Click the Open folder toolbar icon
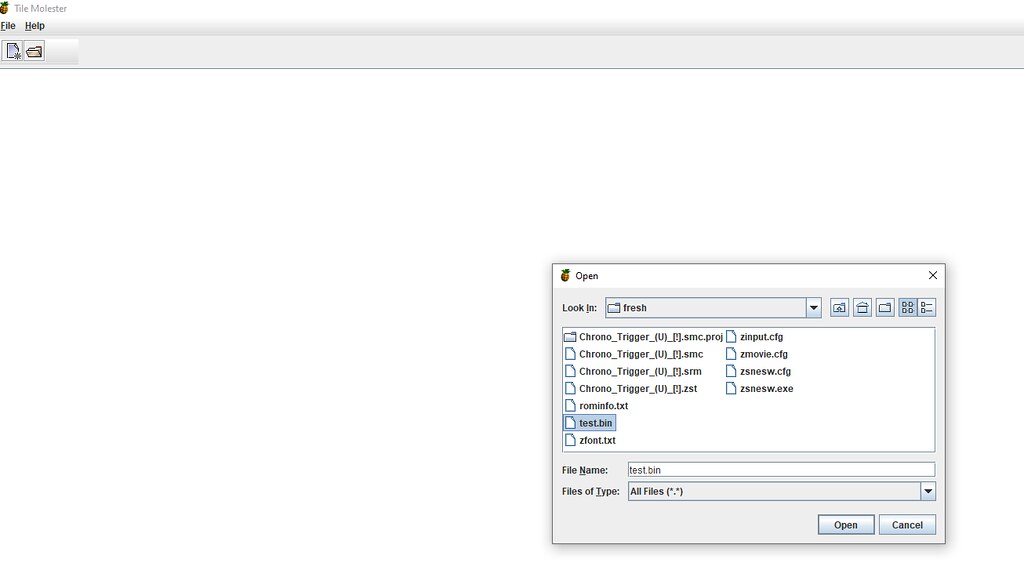The height and width of the screenshot is (570, 1024). click(x=35, y=51)
